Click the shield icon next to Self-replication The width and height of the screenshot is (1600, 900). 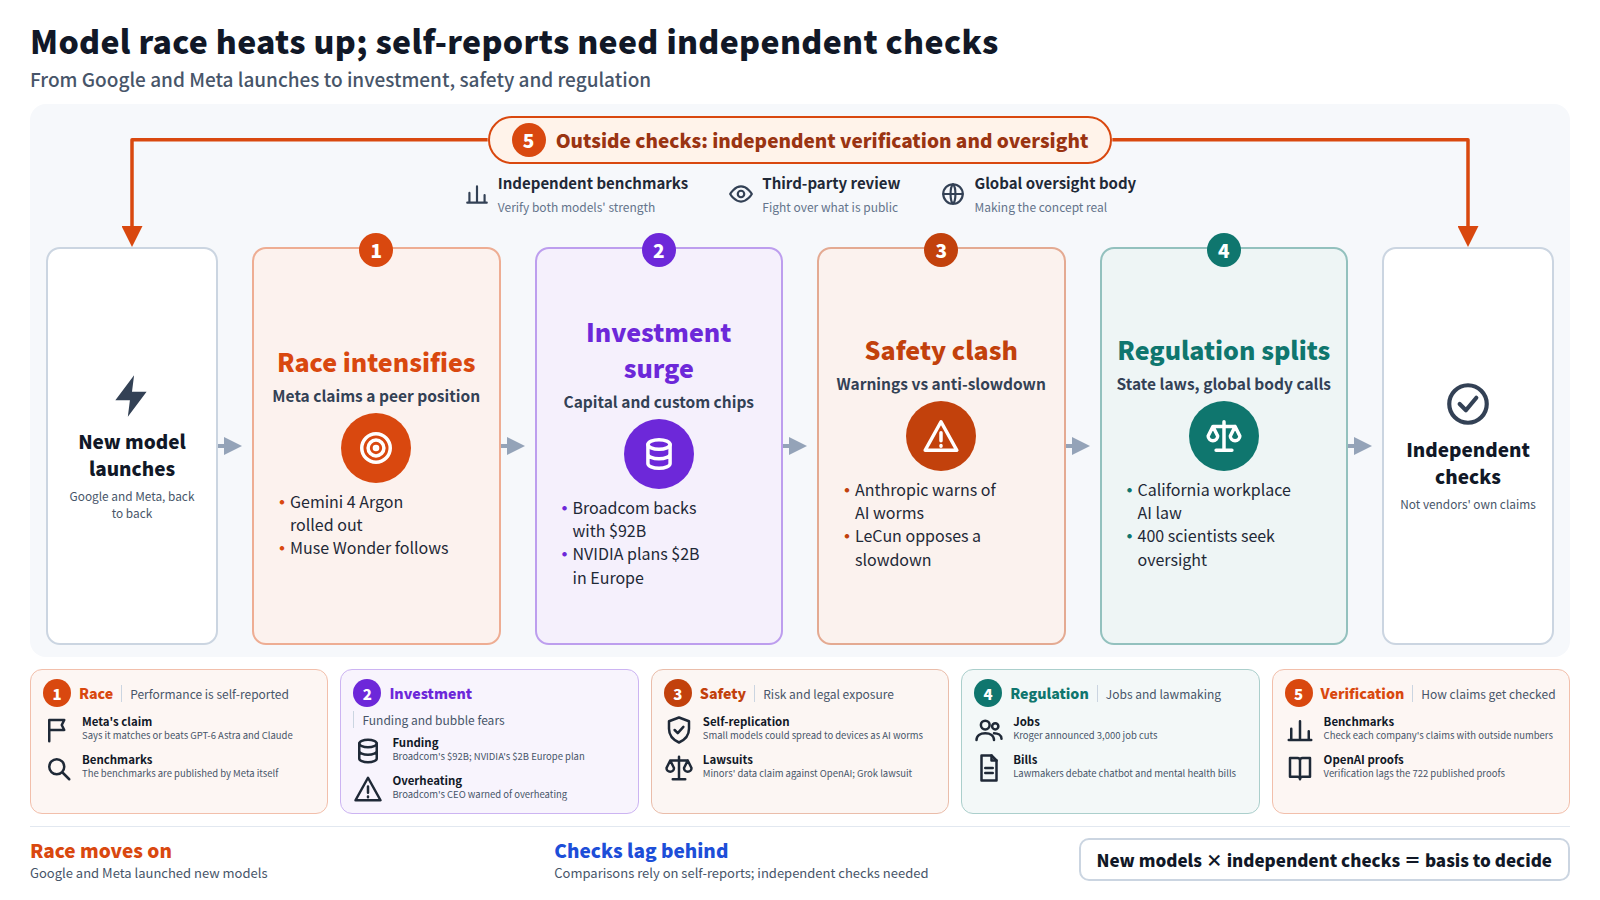tap(679, 730)
